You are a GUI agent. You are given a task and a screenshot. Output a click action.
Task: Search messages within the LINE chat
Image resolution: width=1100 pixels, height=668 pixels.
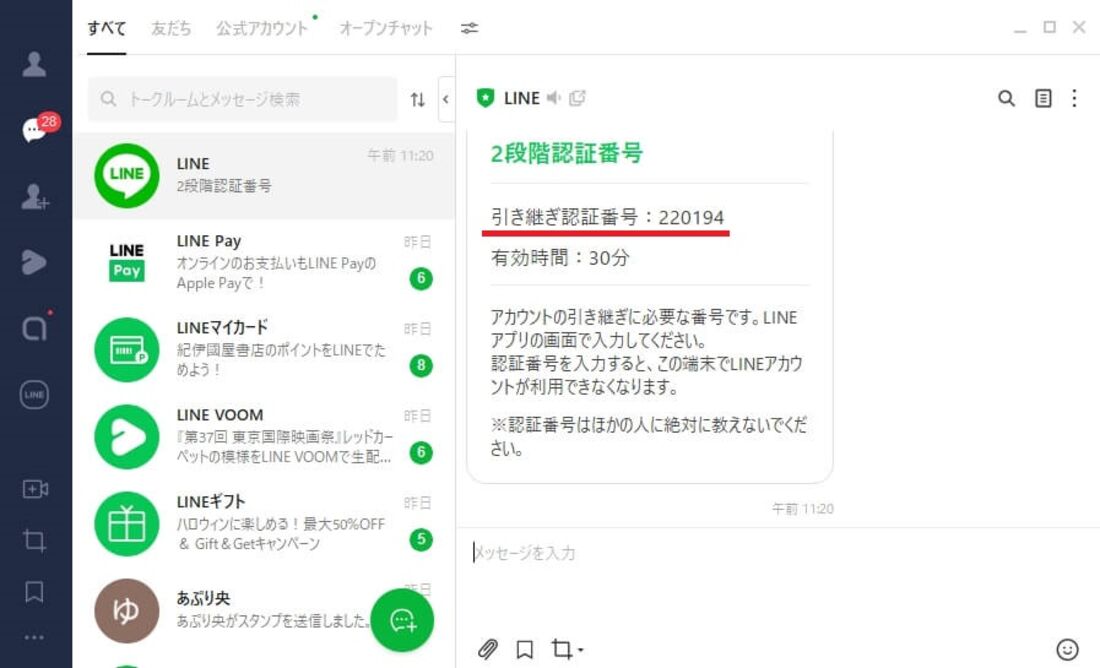click(x=1005, y=98)
